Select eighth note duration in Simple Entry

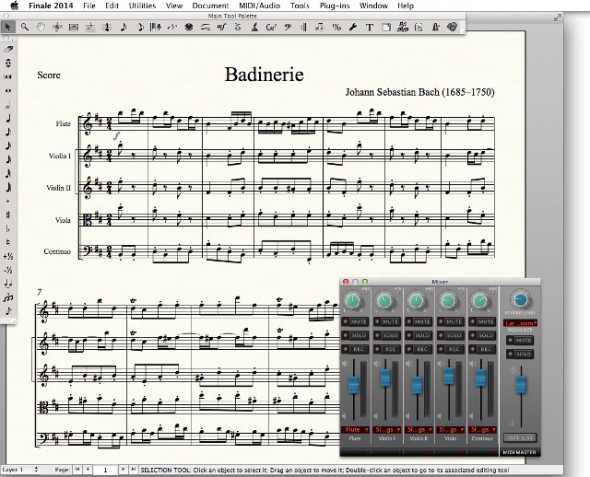(8, 132)
